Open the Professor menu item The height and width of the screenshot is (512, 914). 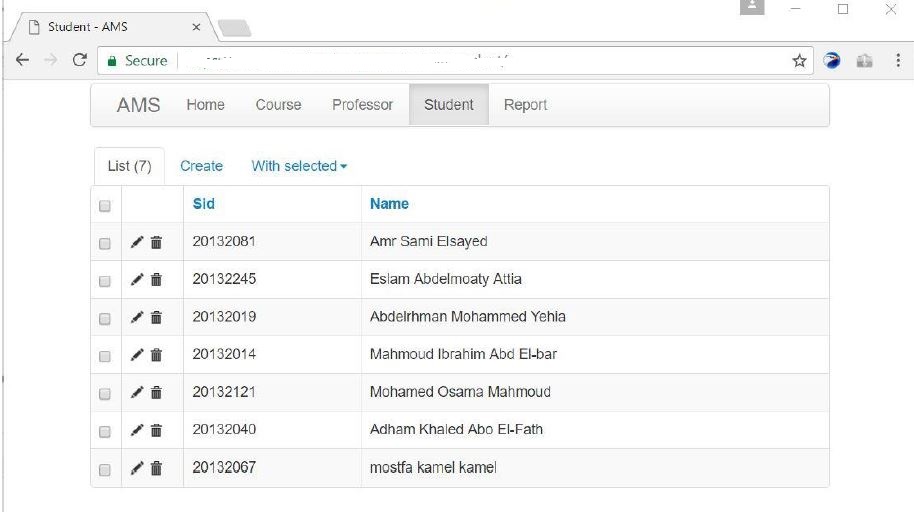coord(363,105)
